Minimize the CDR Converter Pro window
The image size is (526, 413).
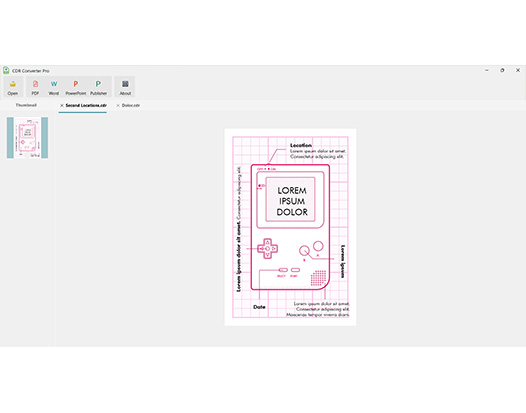click(487, 70)
